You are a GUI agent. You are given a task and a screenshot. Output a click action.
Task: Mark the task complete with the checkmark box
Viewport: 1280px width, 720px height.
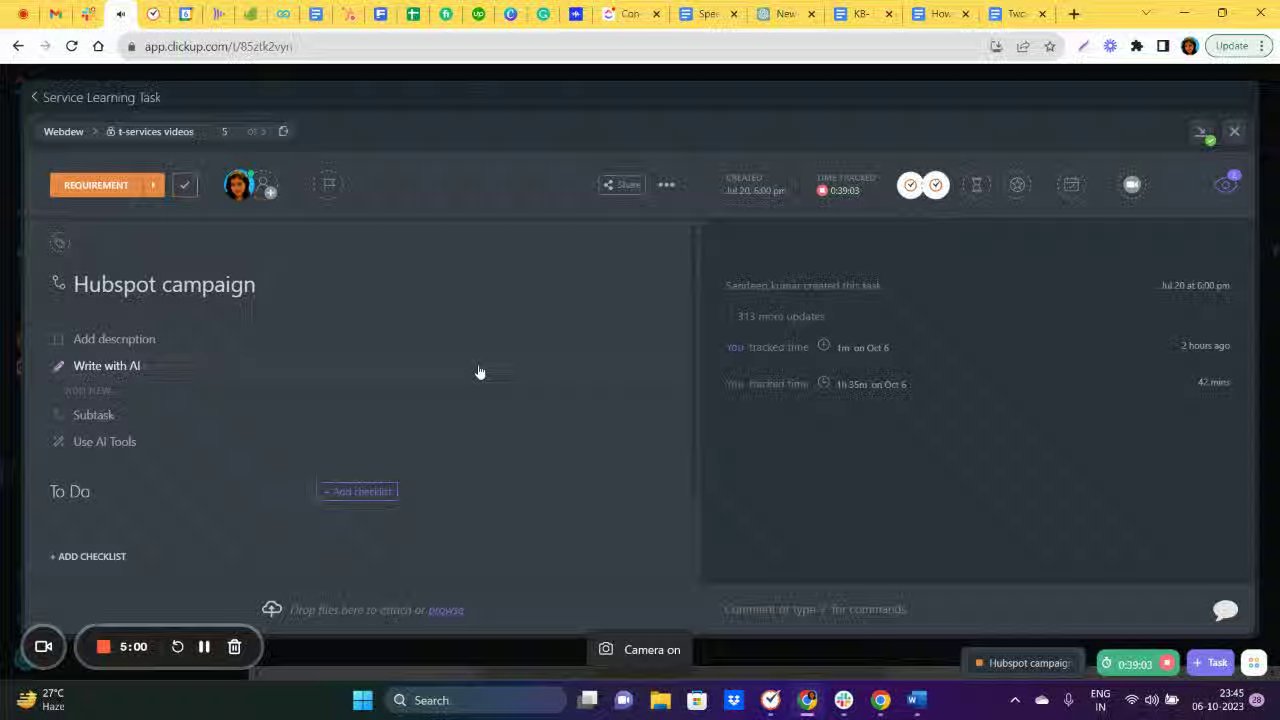point(184,185)
